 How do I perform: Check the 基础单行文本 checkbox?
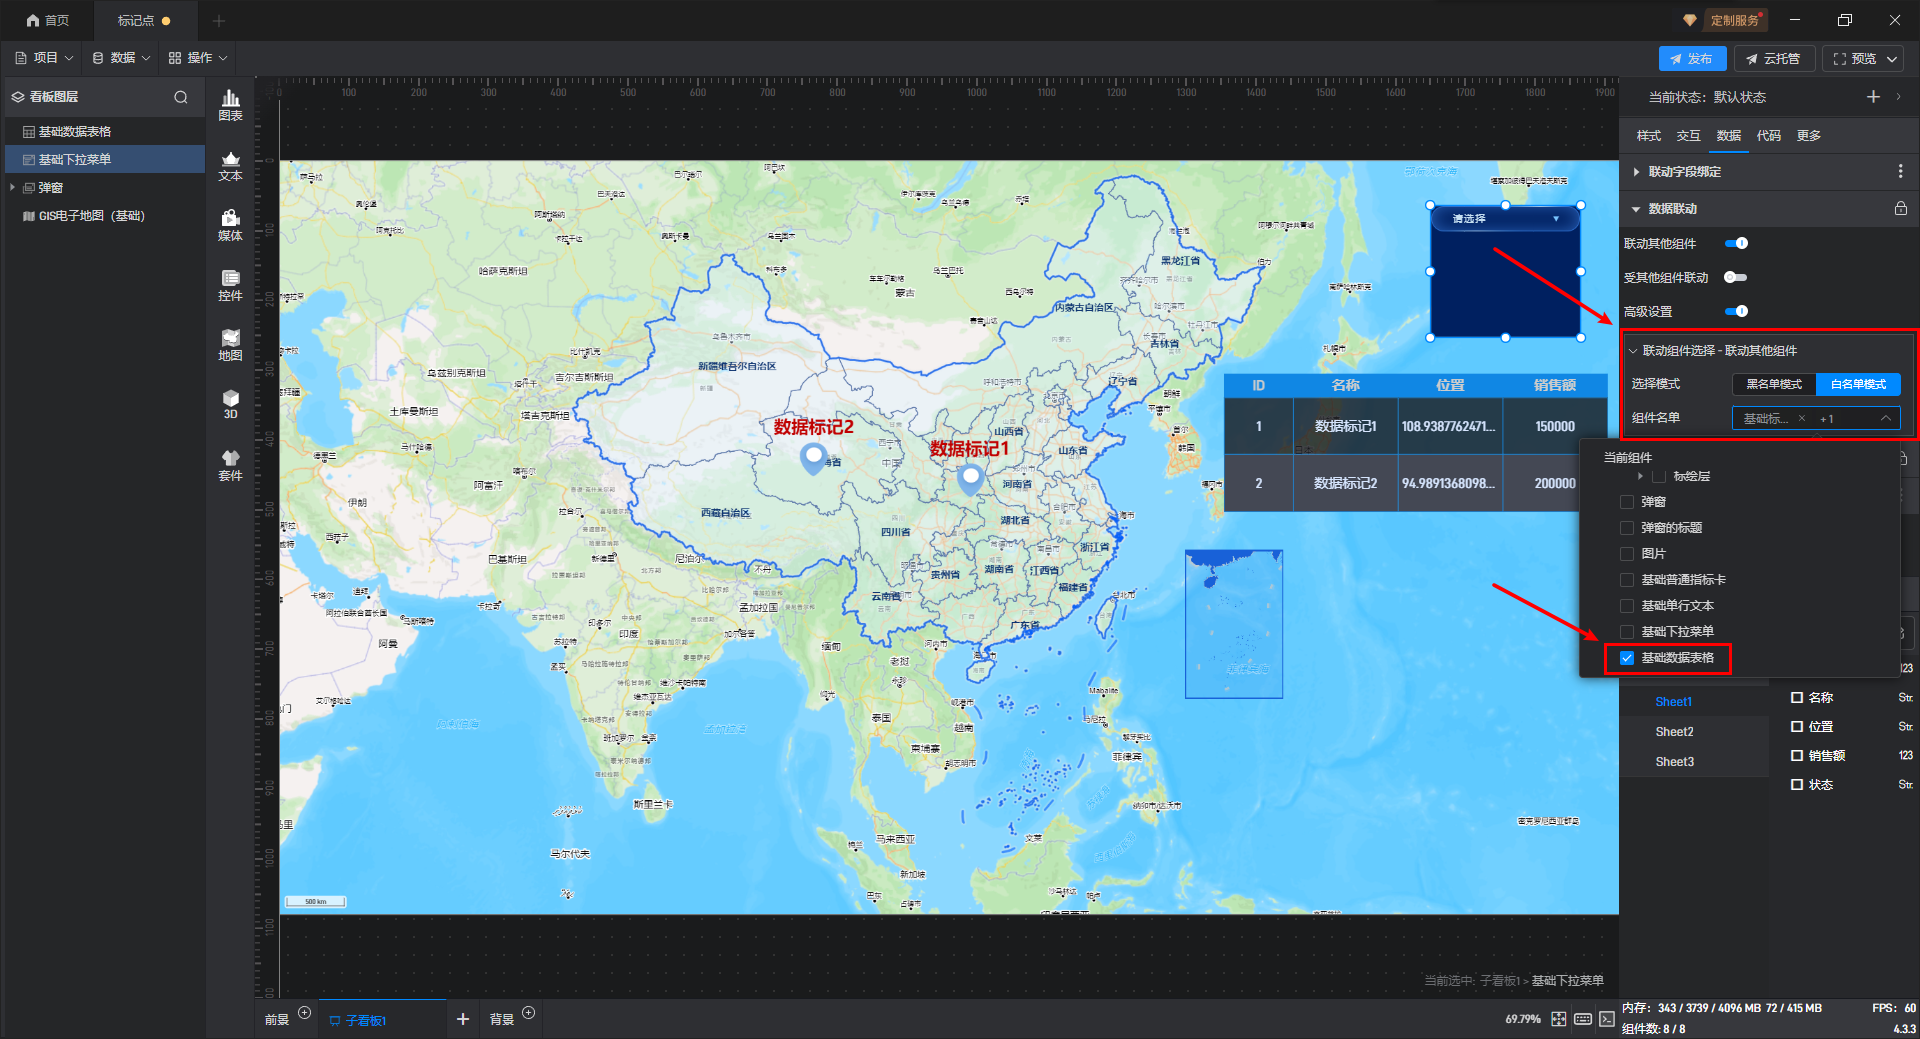[x=1627, y=606]
